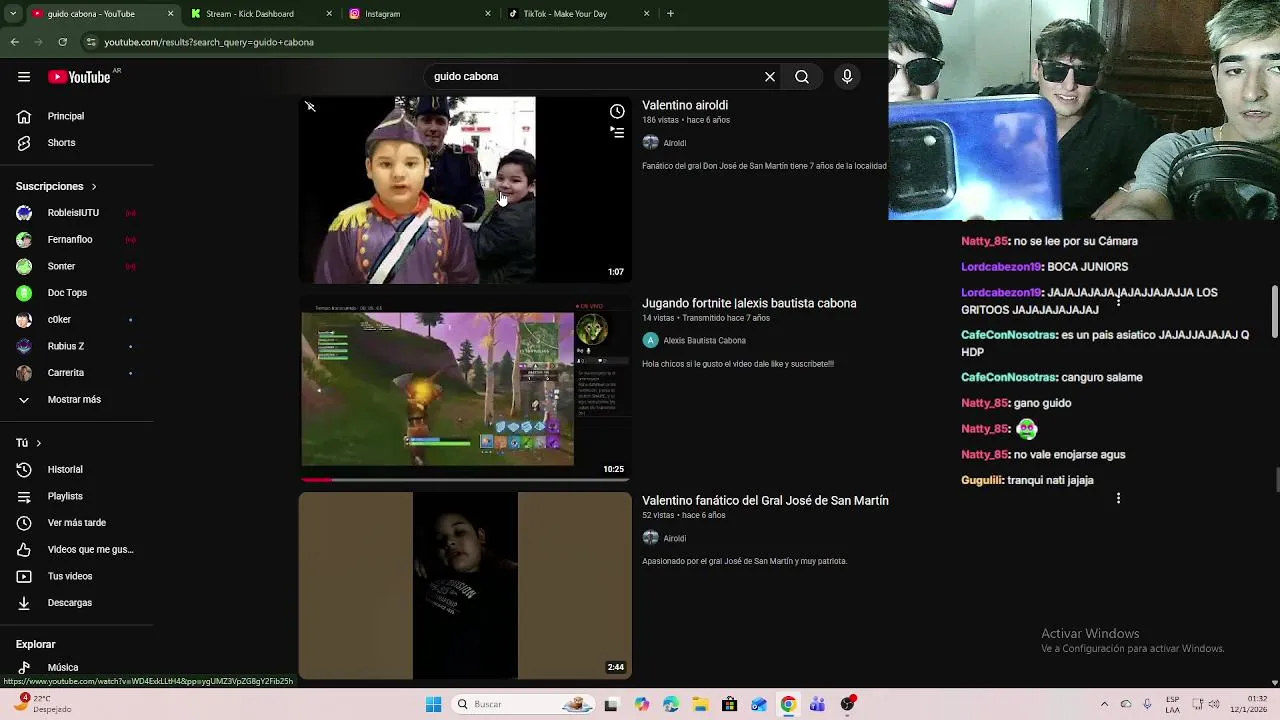
Task: Go to the YouTube logo home
Action: tap(79, 77)
